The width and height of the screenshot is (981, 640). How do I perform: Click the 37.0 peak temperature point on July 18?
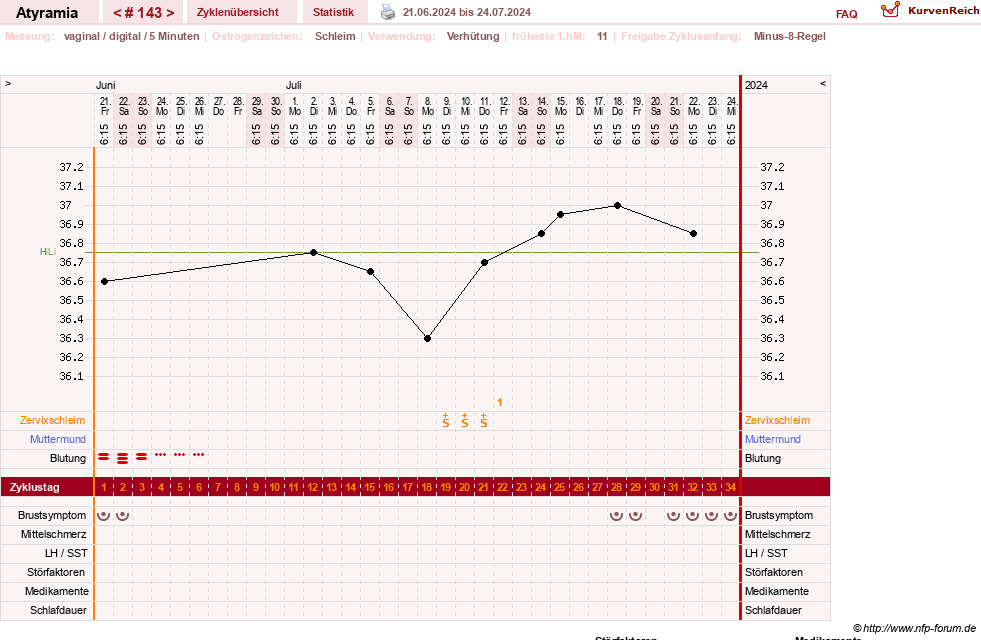coord(618,205)
